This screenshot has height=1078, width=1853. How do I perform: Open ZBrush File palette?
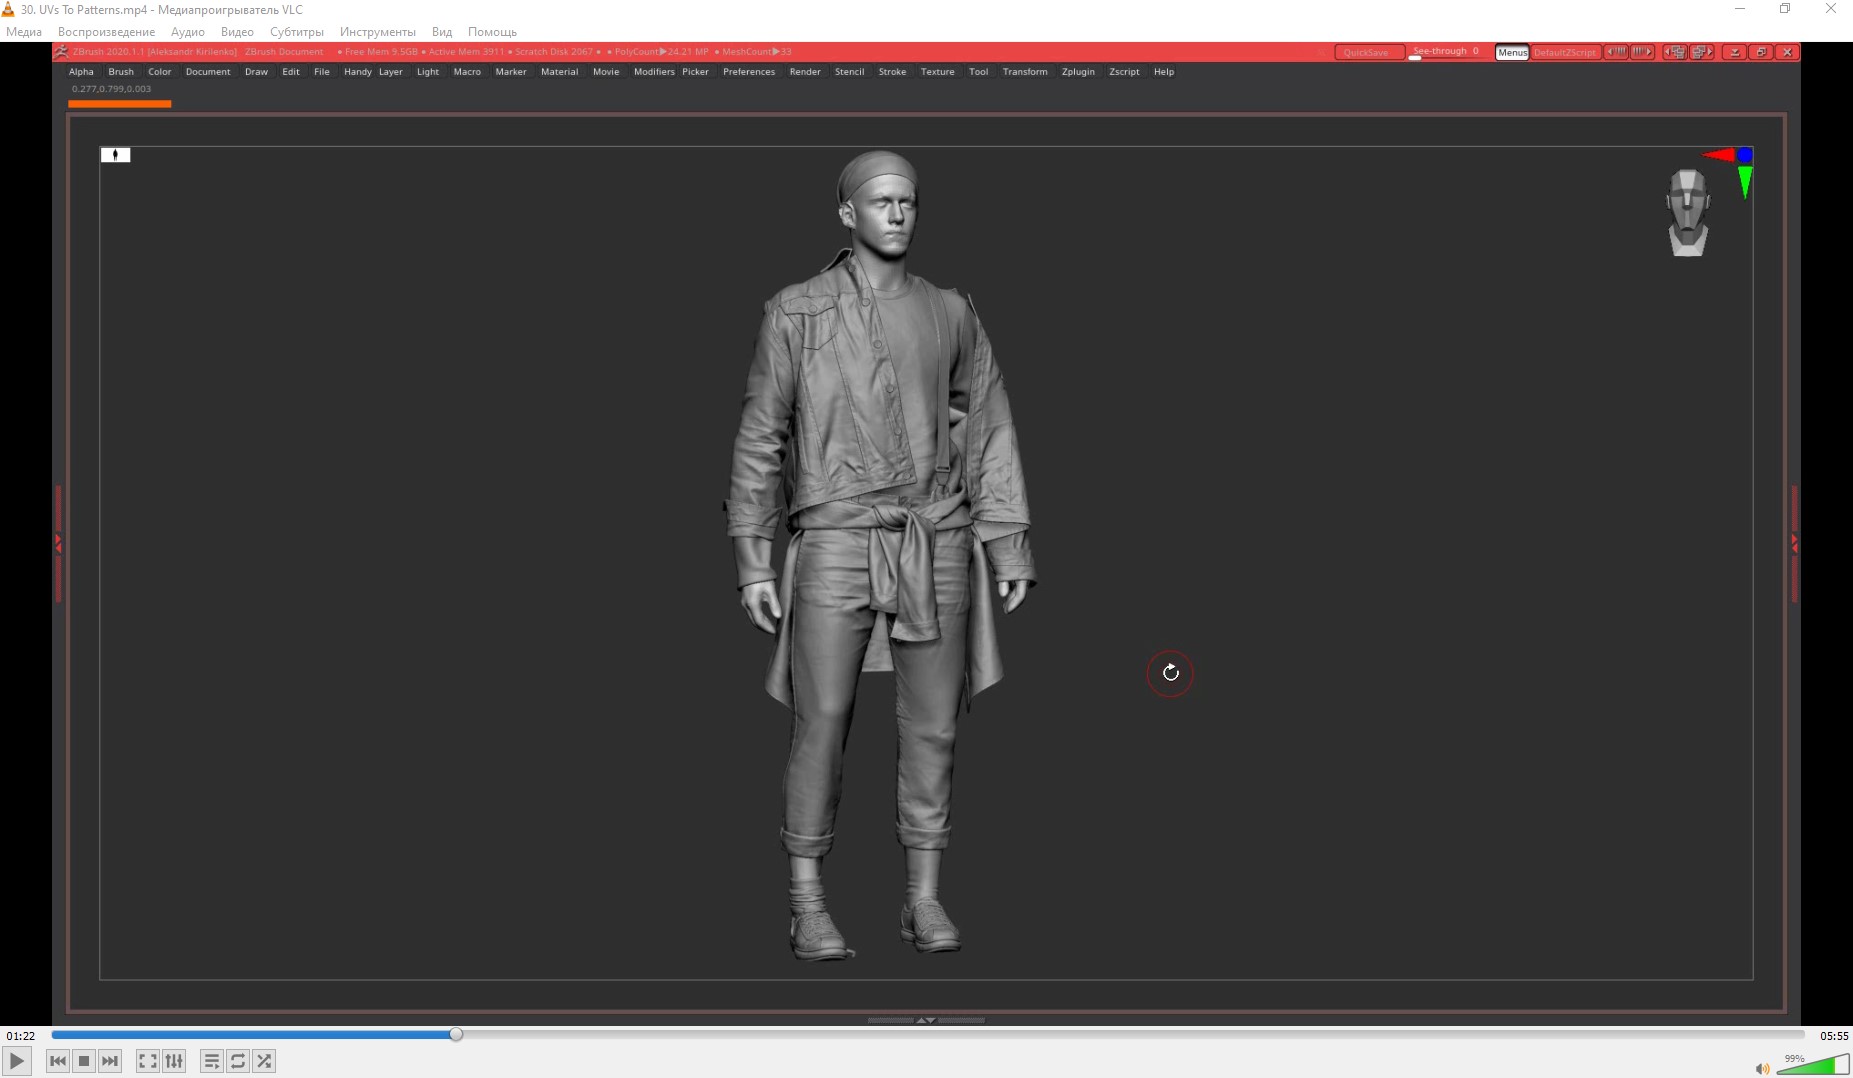322,72
